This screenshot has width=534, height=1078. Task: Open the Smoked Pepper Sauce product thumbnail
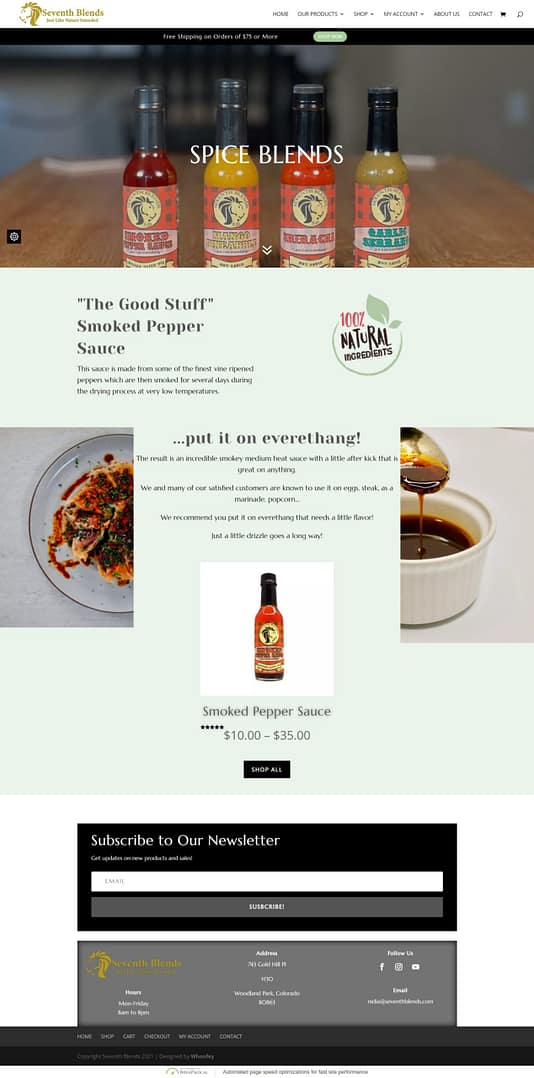pos(267,629)
